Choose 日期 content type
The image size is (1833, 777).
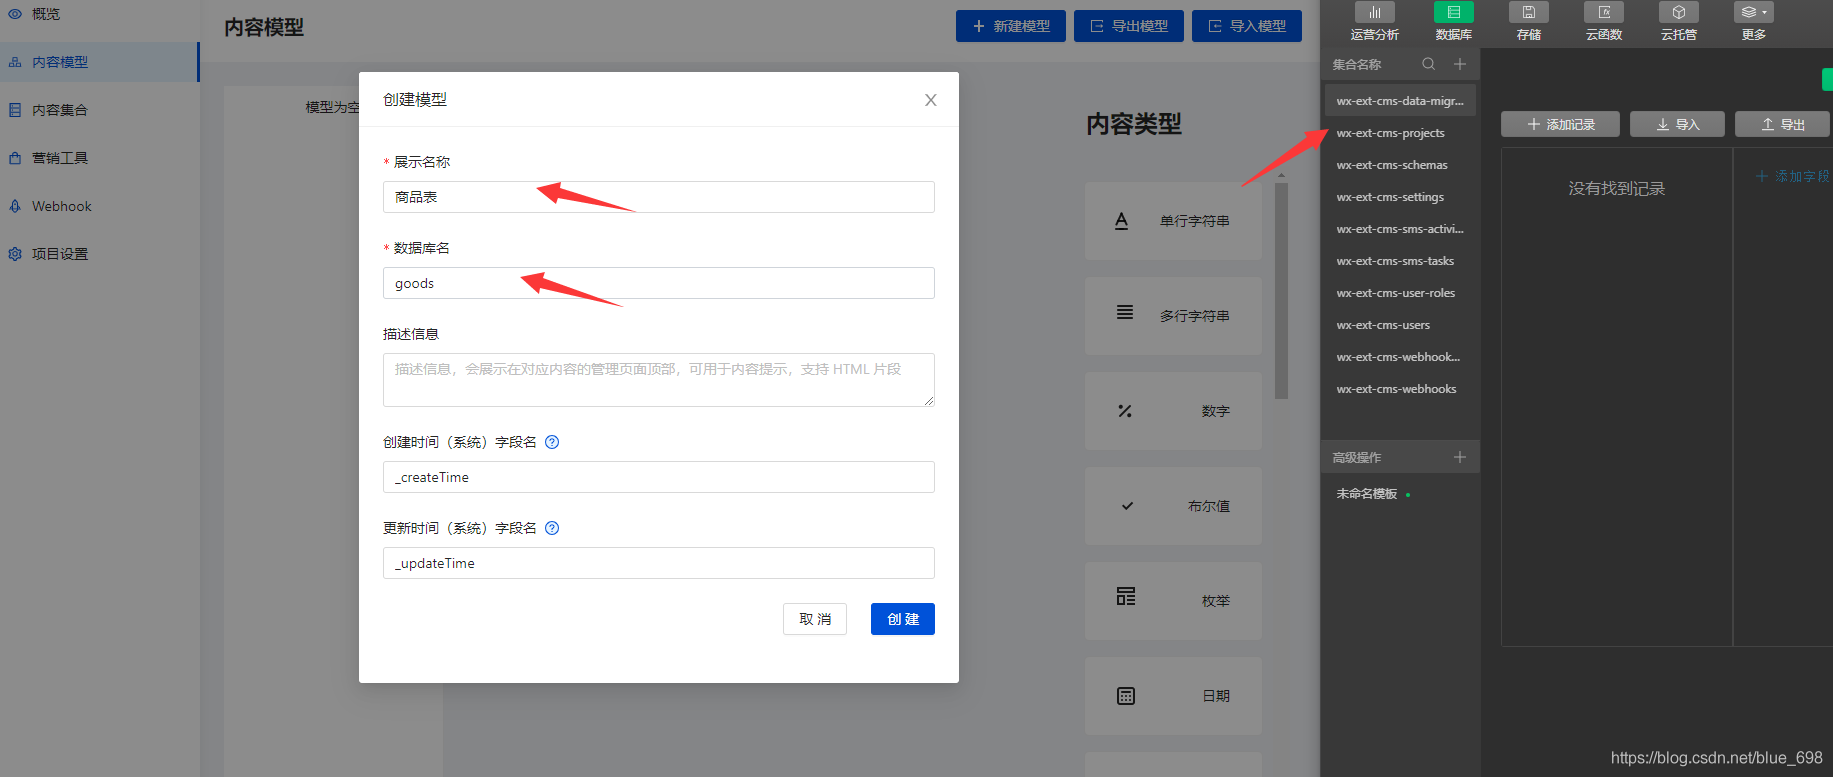pyautogui.click(x=1173, y=696)
